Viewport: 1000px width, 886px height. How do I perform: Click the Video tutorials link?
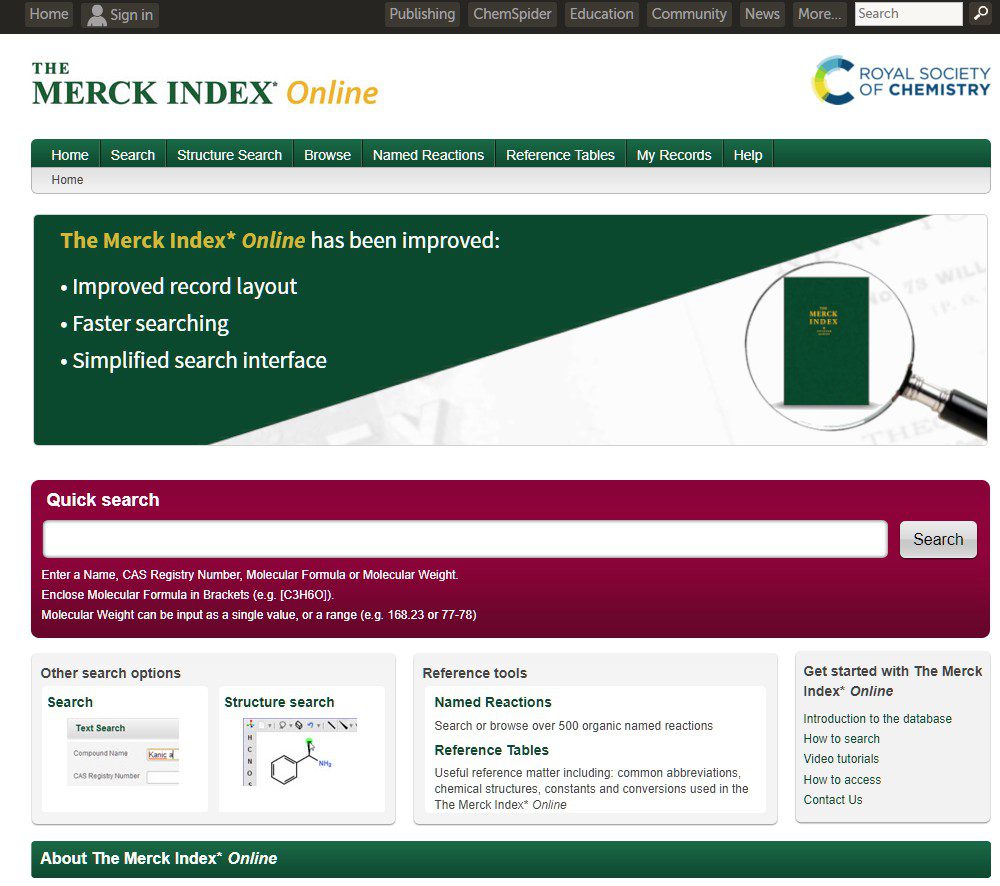(841, 759)
